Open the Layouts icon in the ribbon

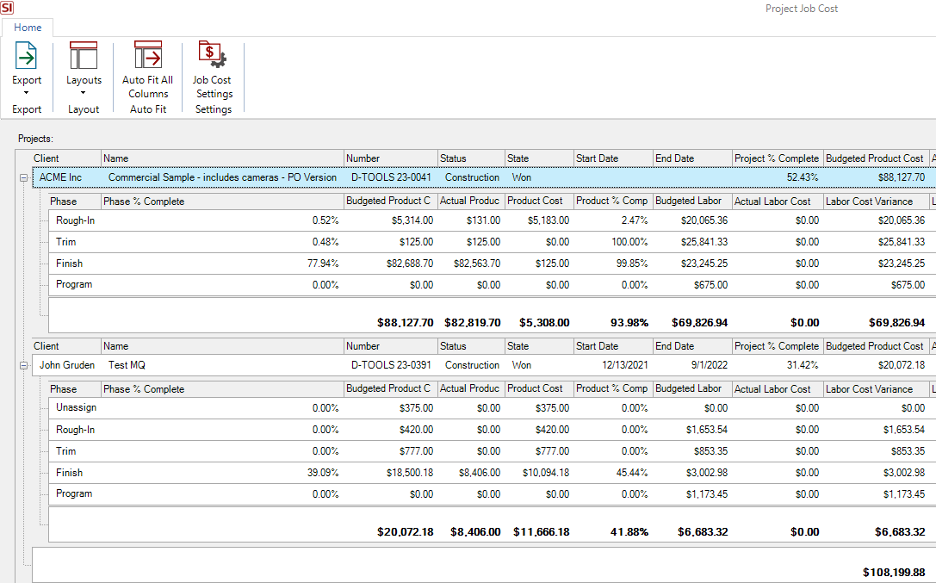84,56
